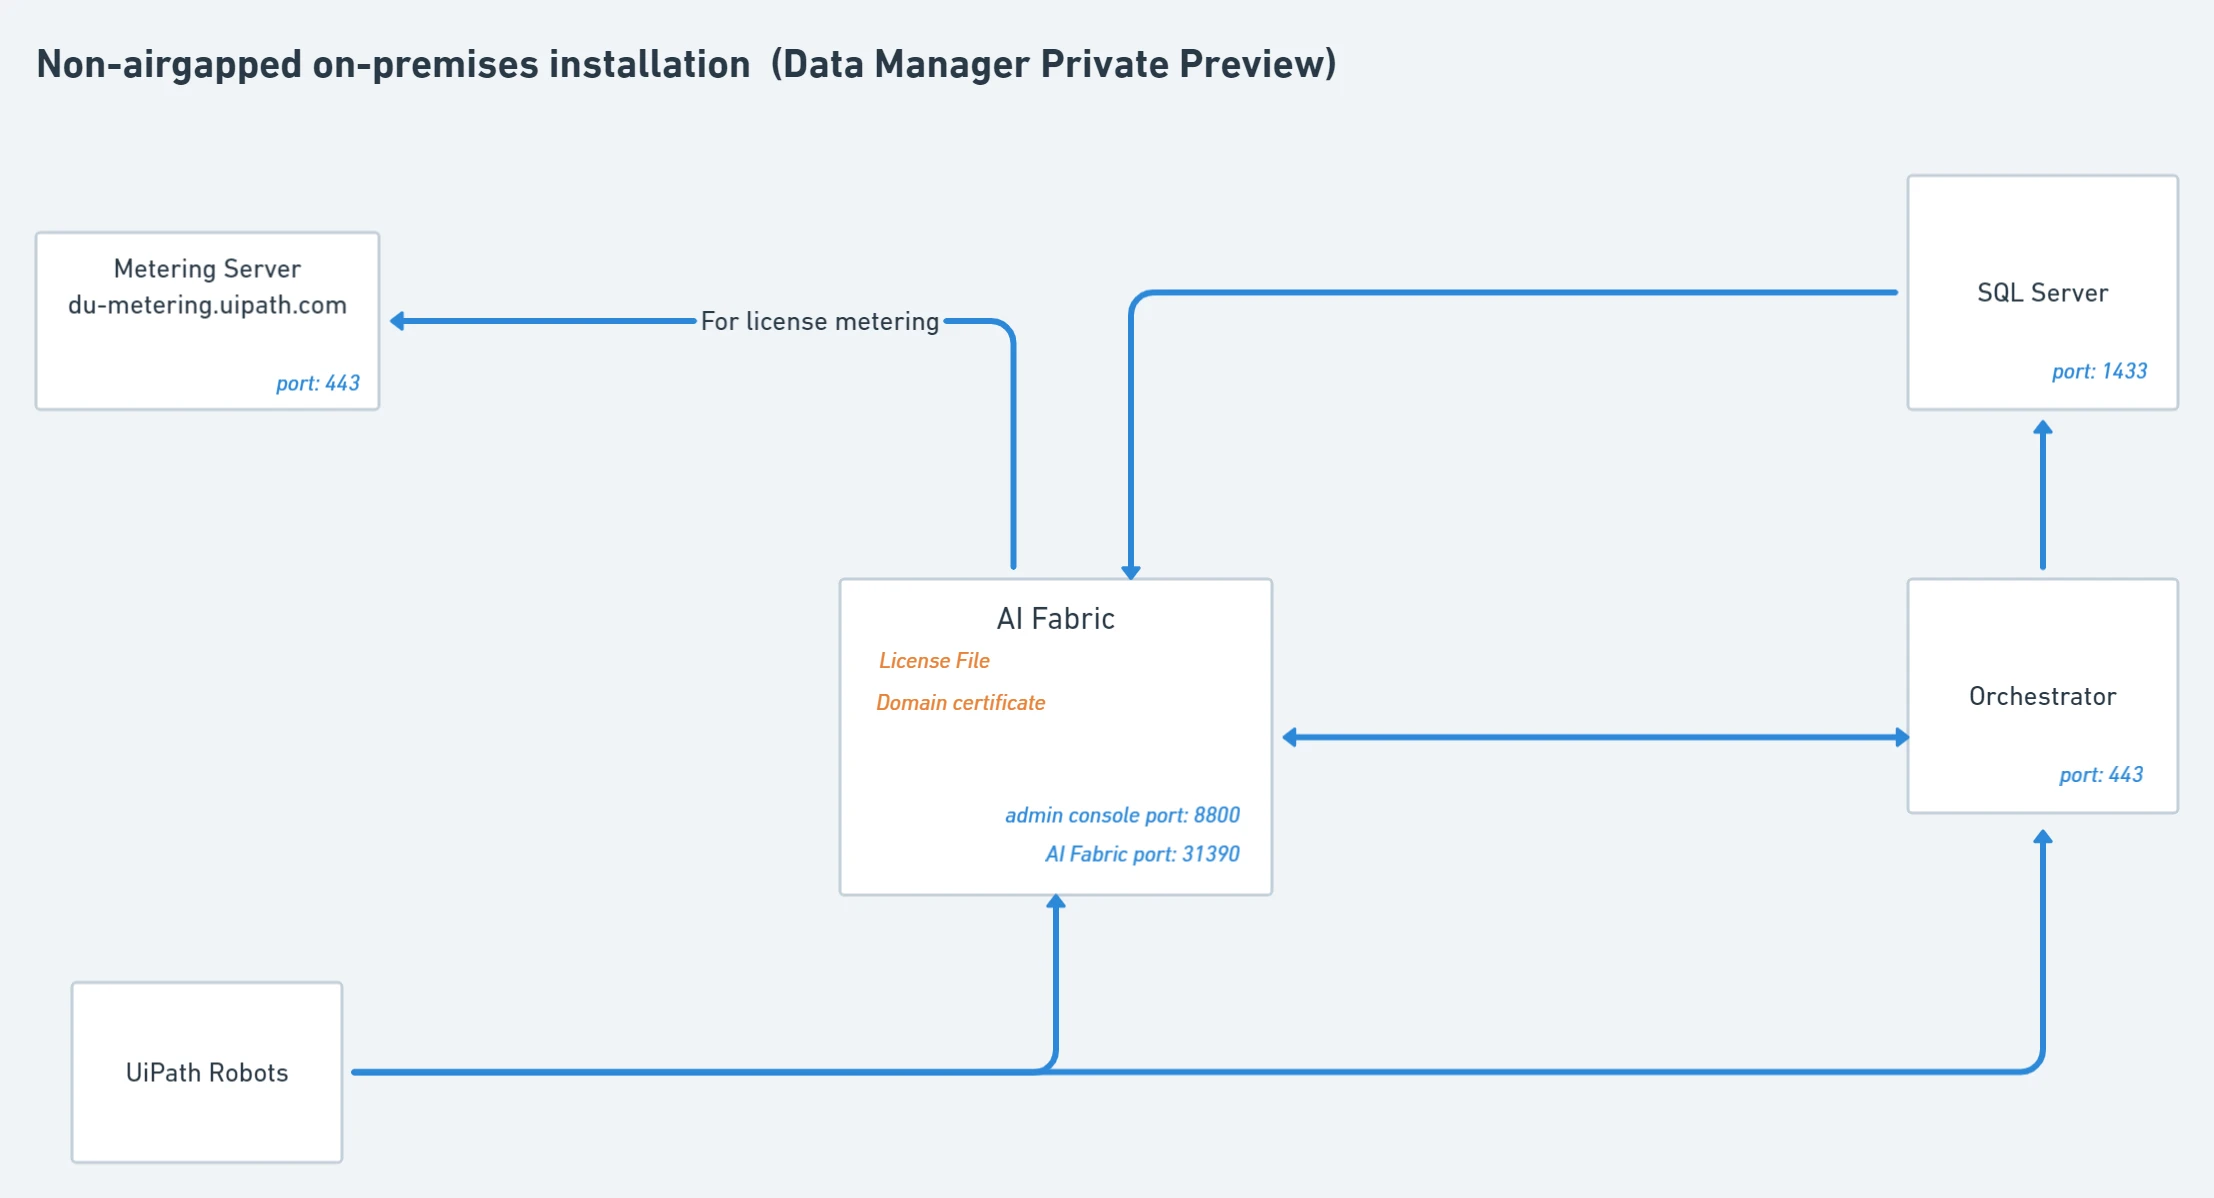Select 'port: 443' in the Metering Server box
Screen dimensions: 2214x1198
(x=317, y=383)
